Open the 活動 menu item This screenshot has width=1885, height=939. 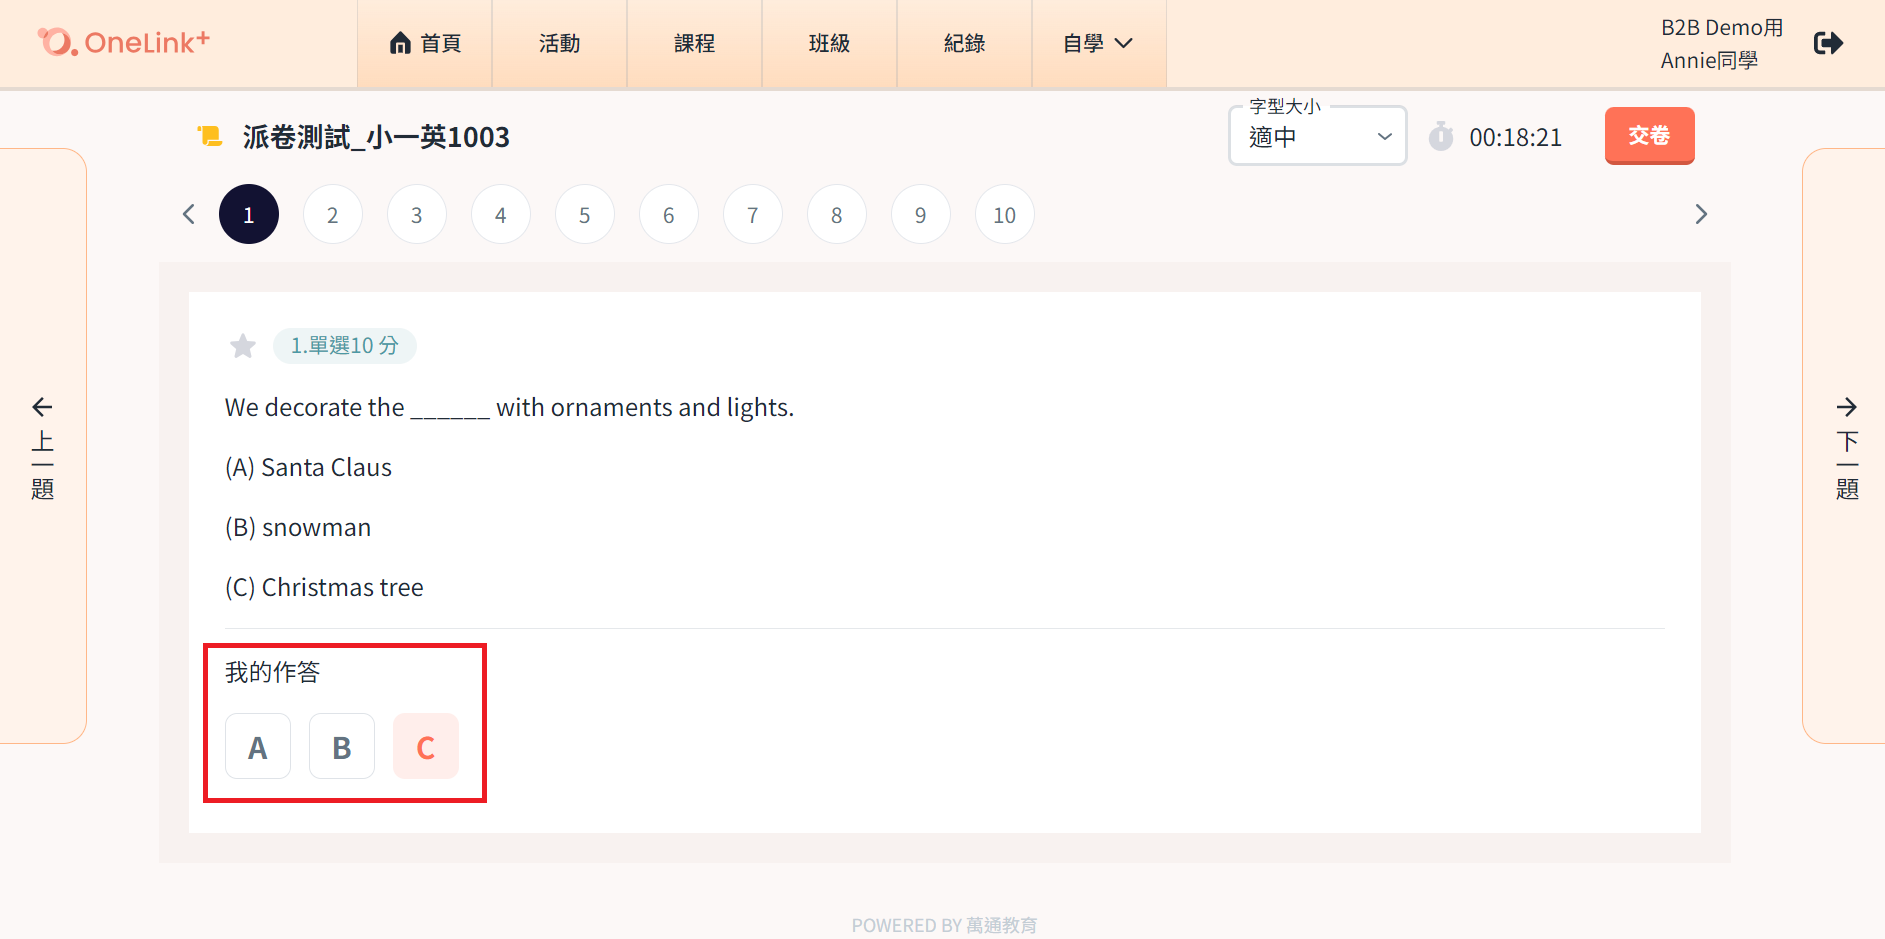coord(560,43)
